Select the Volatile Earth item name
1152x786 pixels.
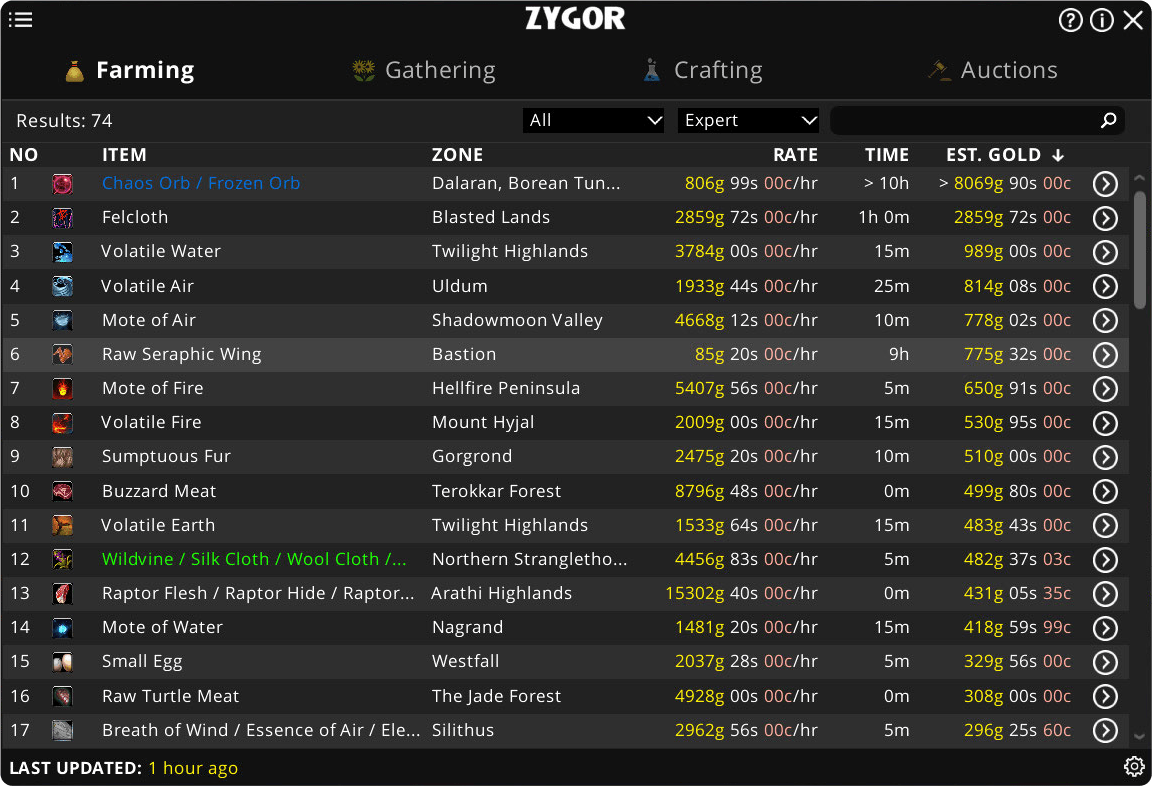pyautogui.click(x=158, y=524)
